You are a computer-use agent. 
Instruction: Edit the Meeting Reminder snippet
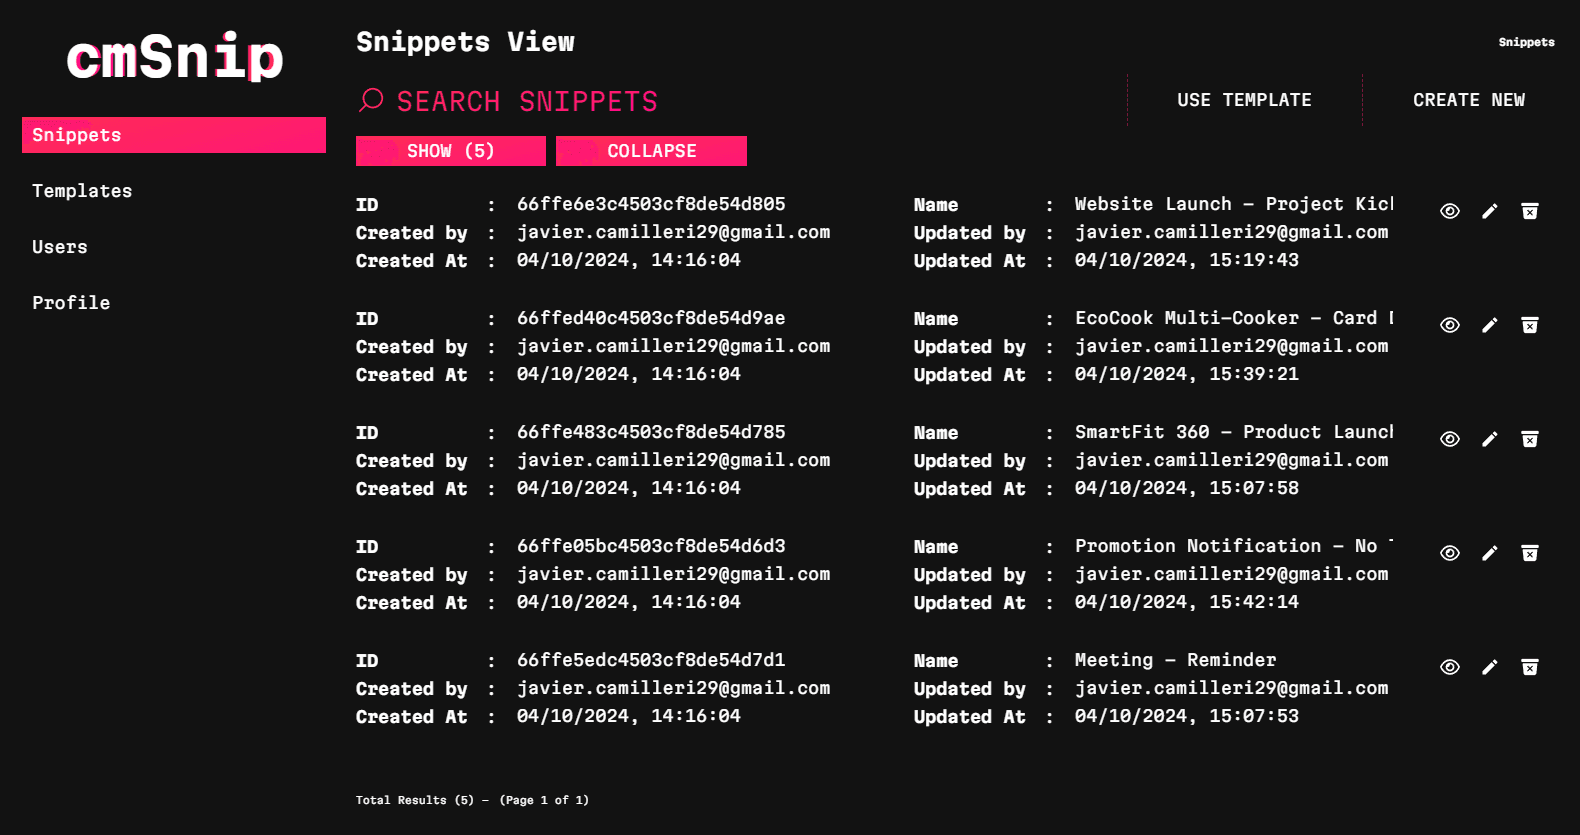point(1489,667)
